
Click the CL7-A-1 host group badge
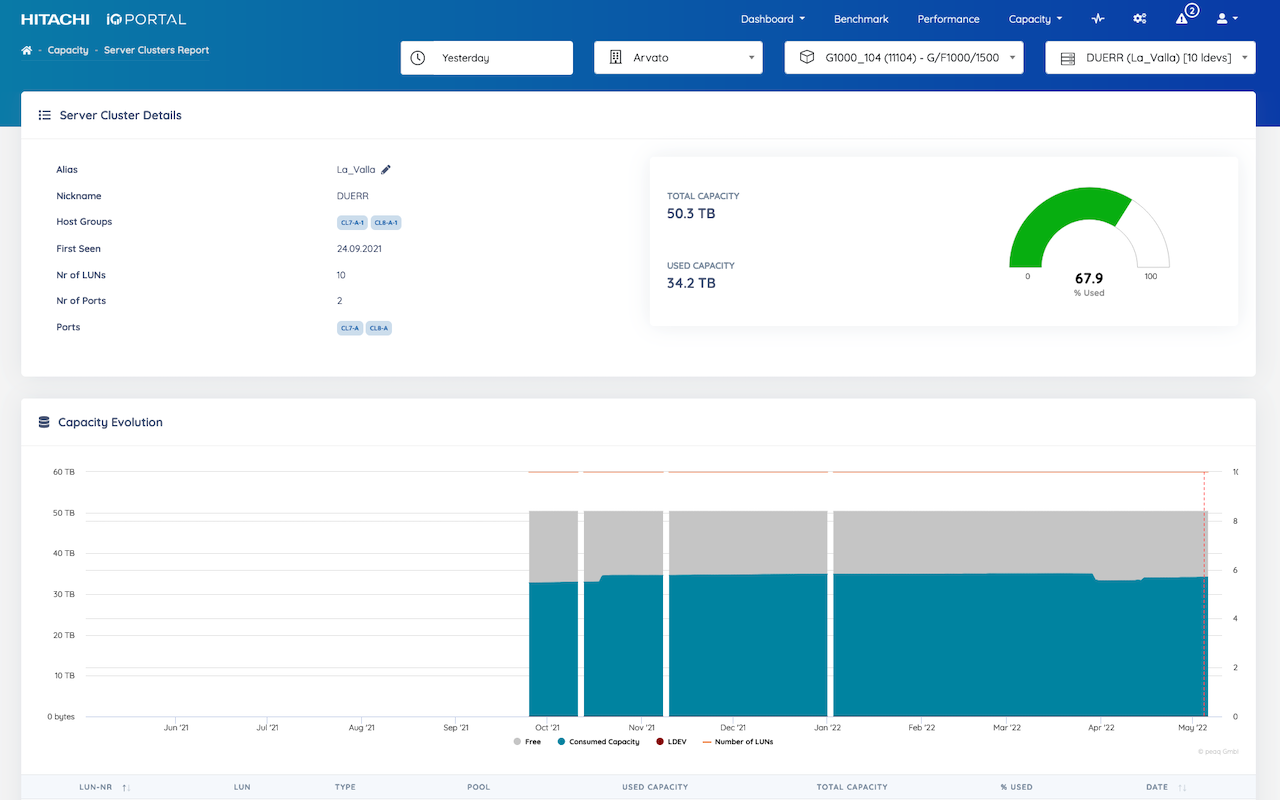click(352, 223)
